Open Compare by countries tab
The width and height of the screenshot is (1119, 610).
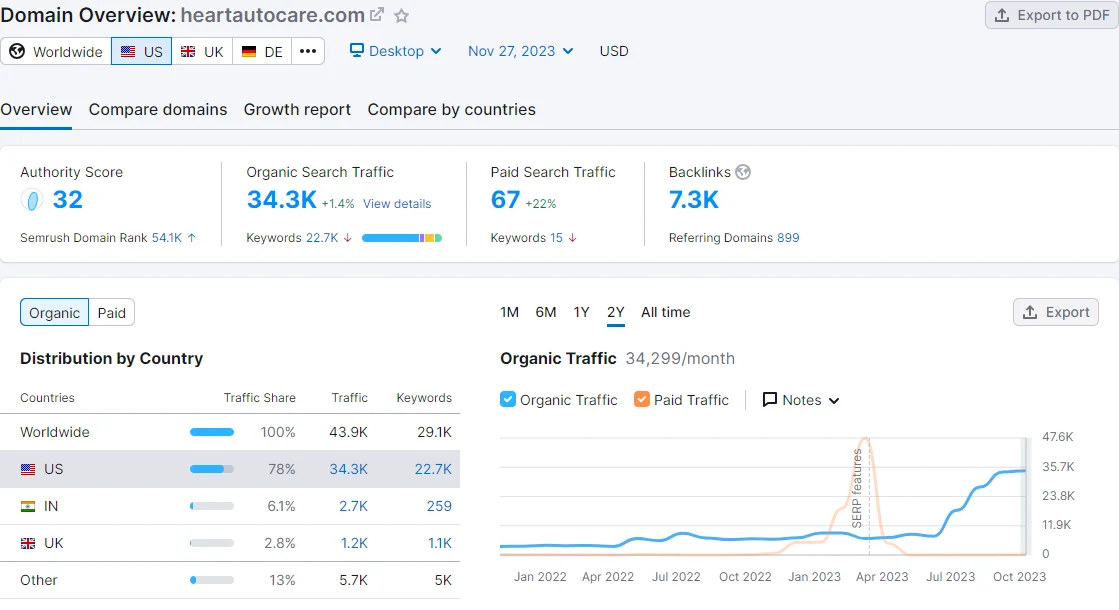pos(451,109)
